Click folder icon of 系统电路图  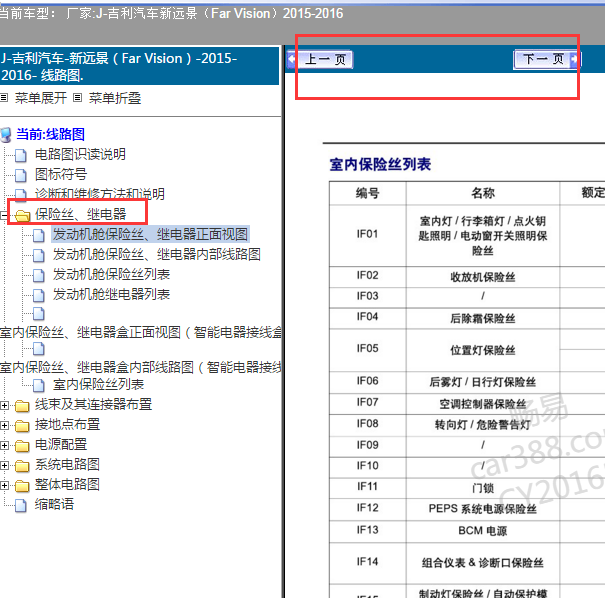coord(22,466)
